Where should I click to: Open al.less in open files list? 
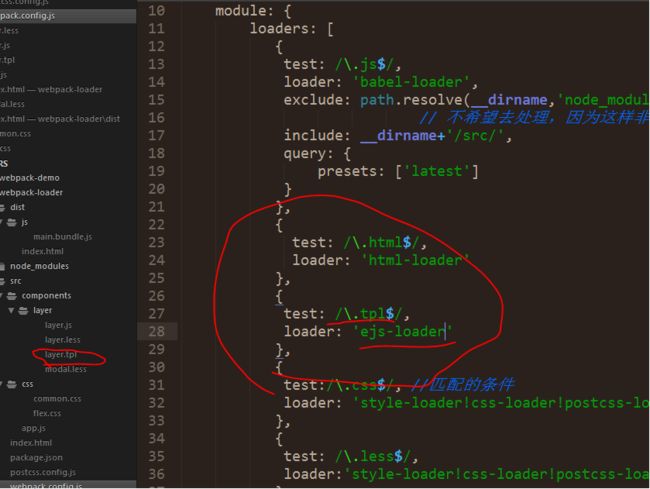12,104
